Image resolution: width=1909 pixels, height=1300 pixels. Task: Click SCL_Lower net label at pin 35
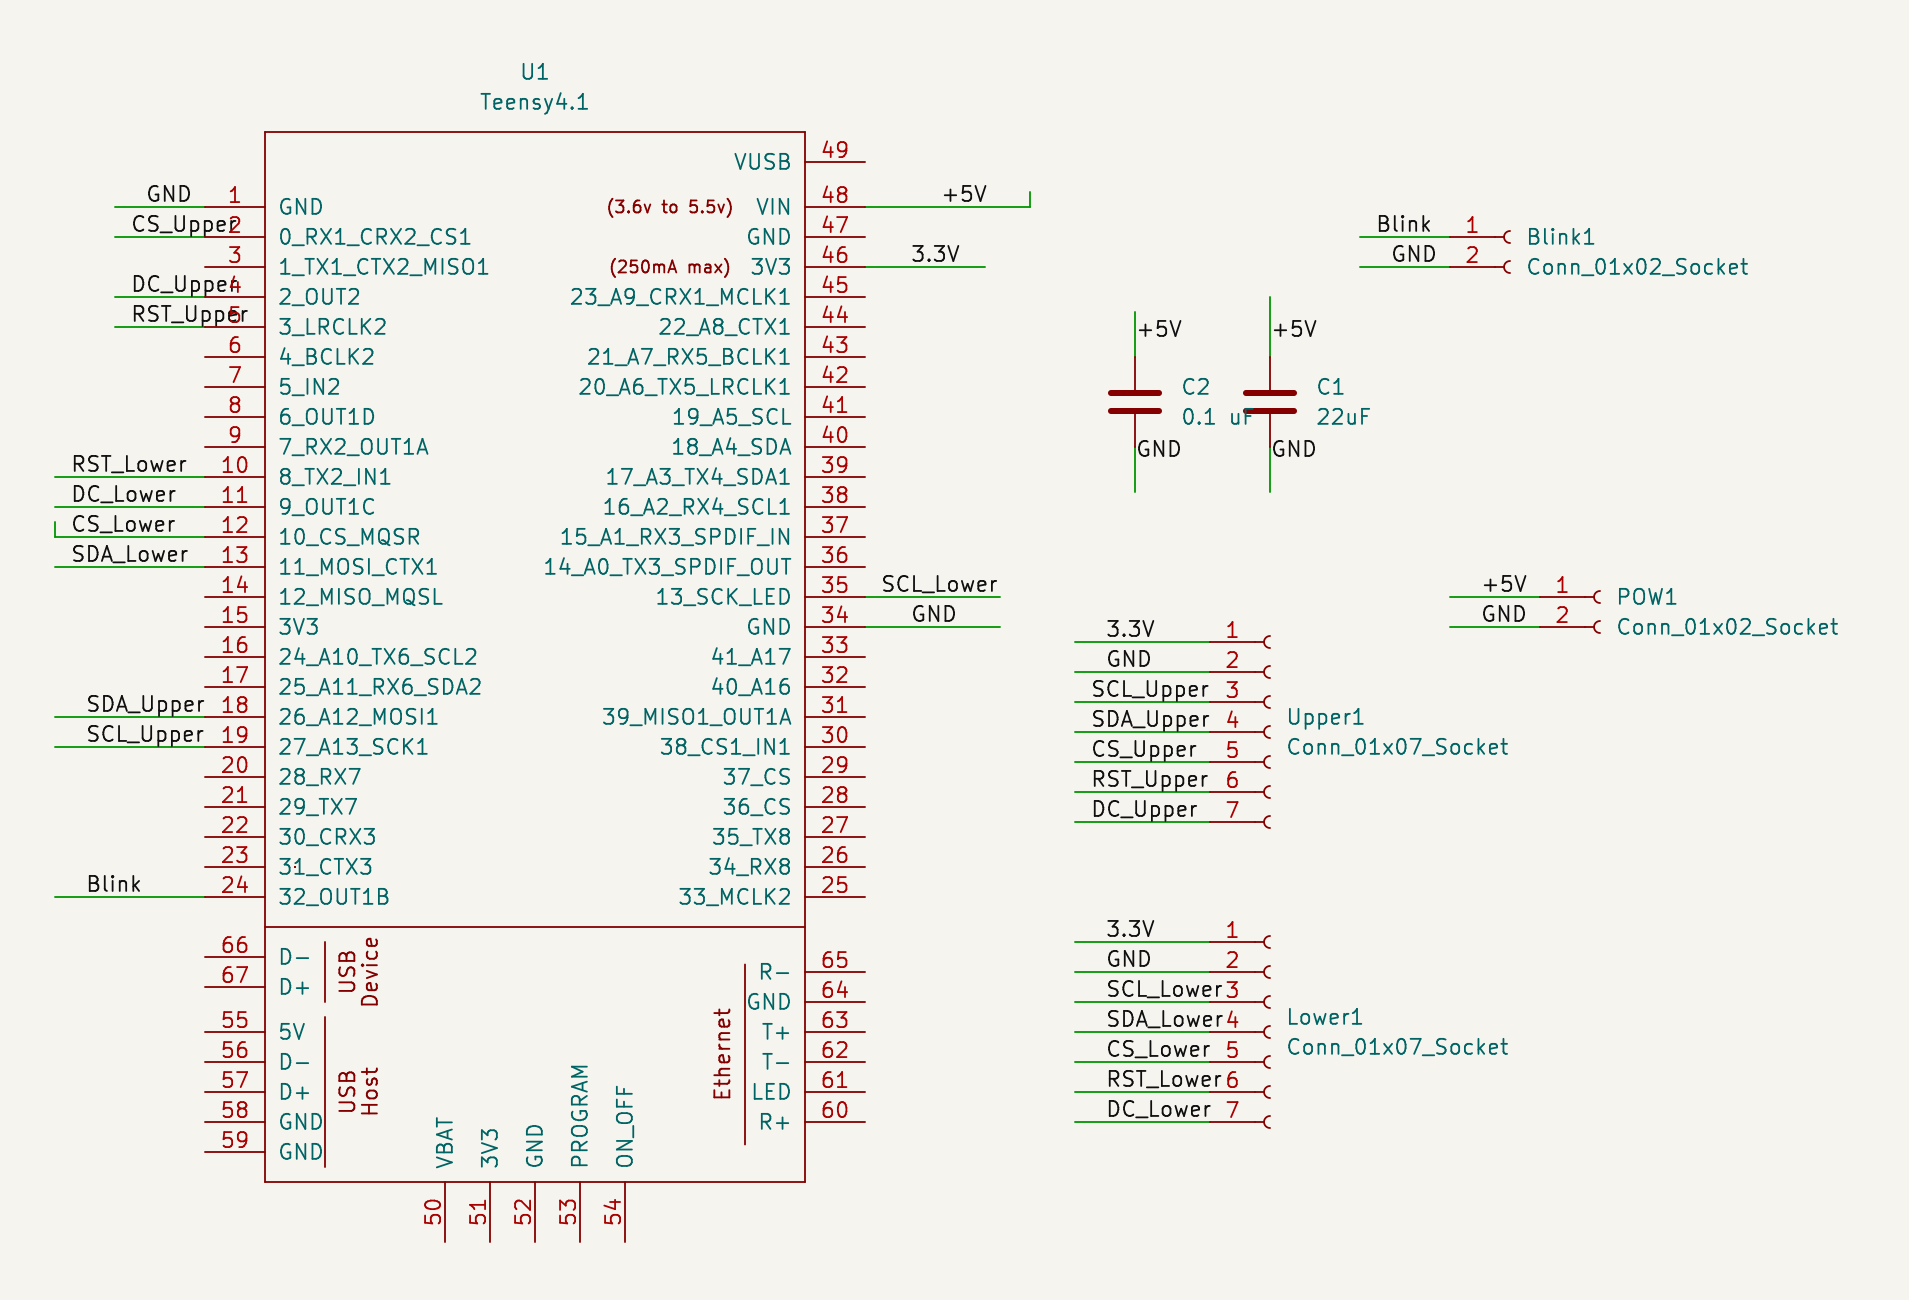click(x=940, y=584)
